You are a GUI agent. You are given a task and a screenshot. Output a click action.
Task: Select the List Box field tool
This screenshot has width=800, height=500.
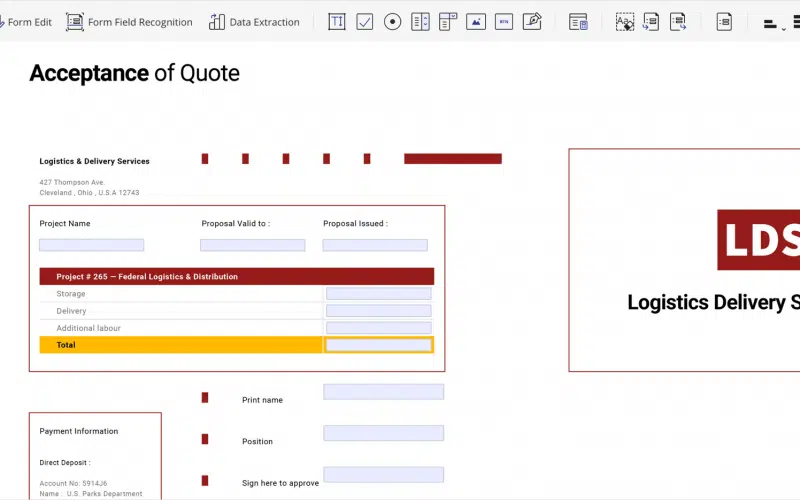[420, 22]
